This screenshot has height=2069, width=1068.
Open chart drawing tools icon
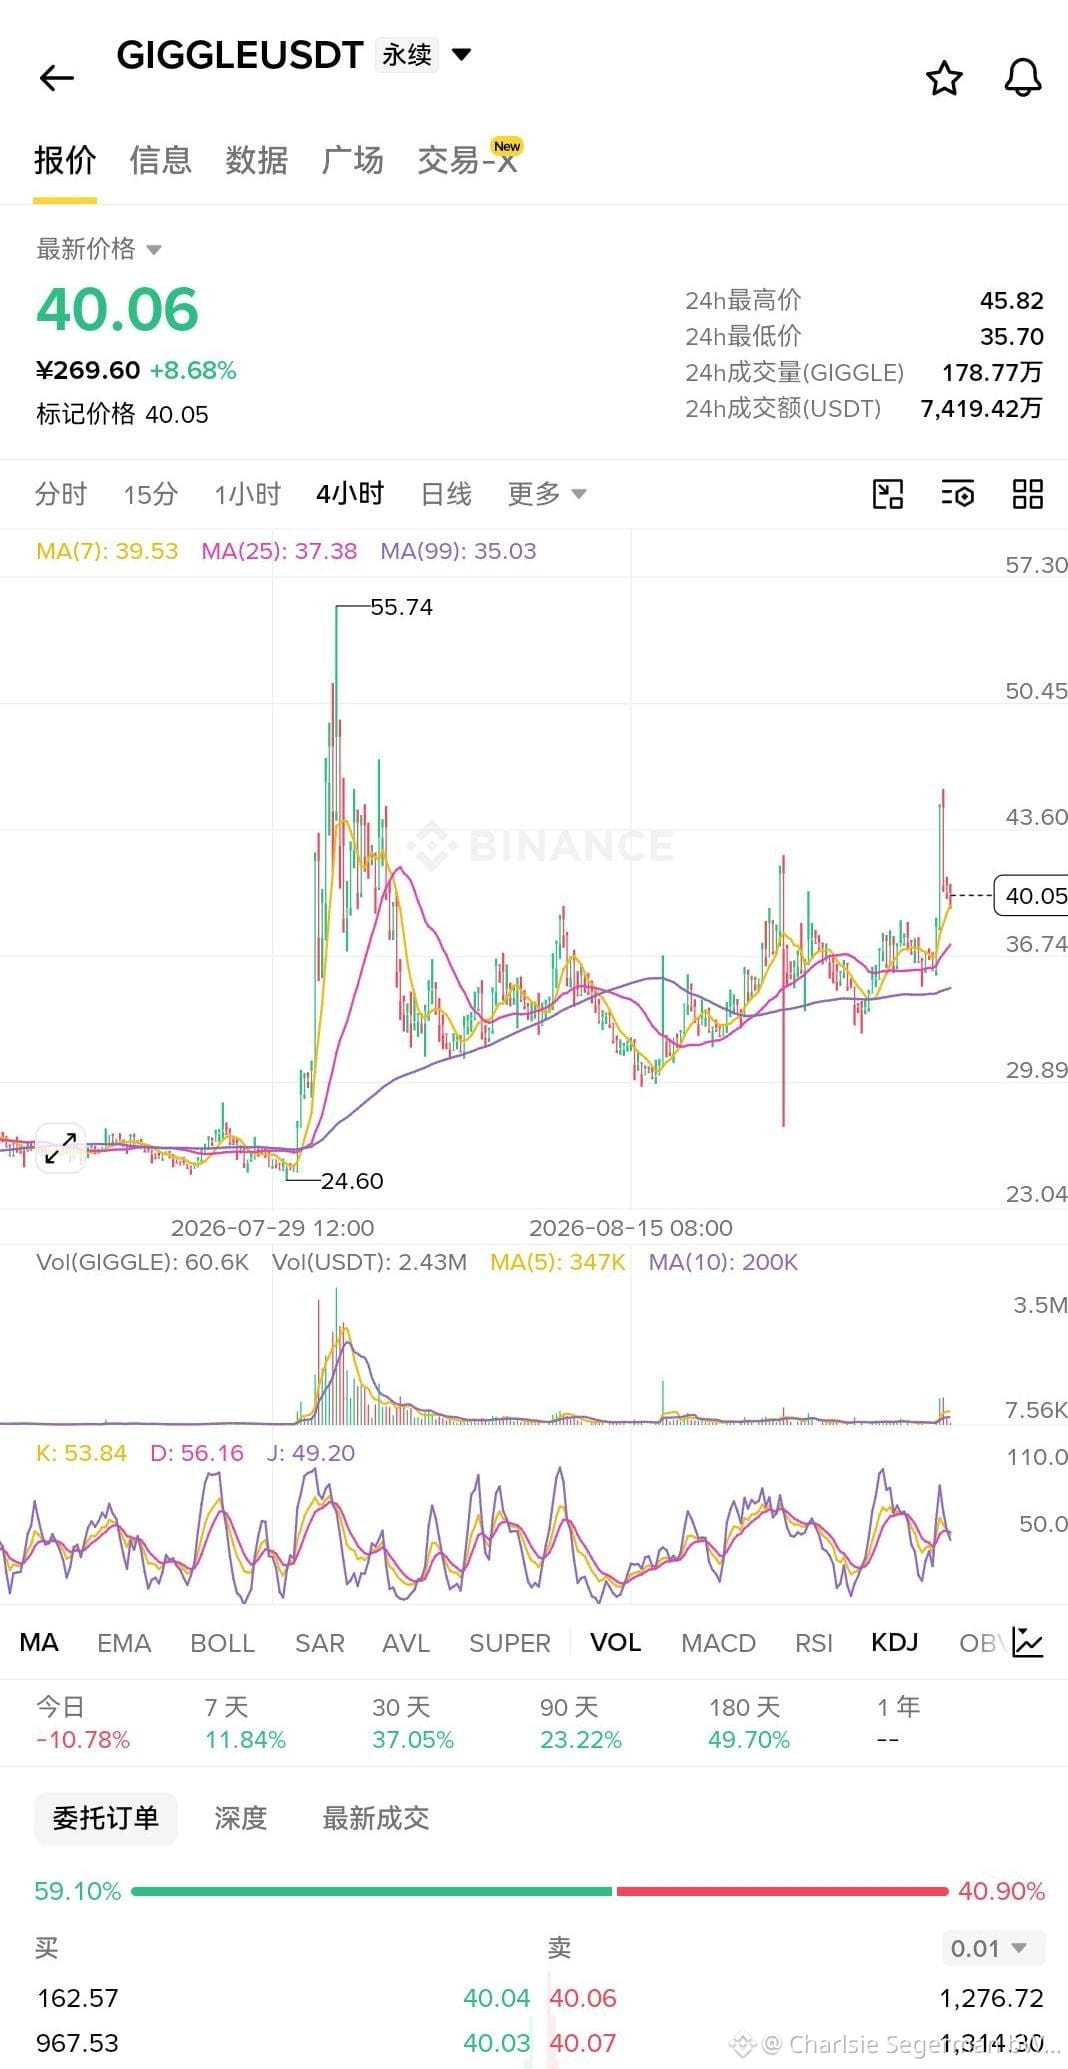click(888, 494)
